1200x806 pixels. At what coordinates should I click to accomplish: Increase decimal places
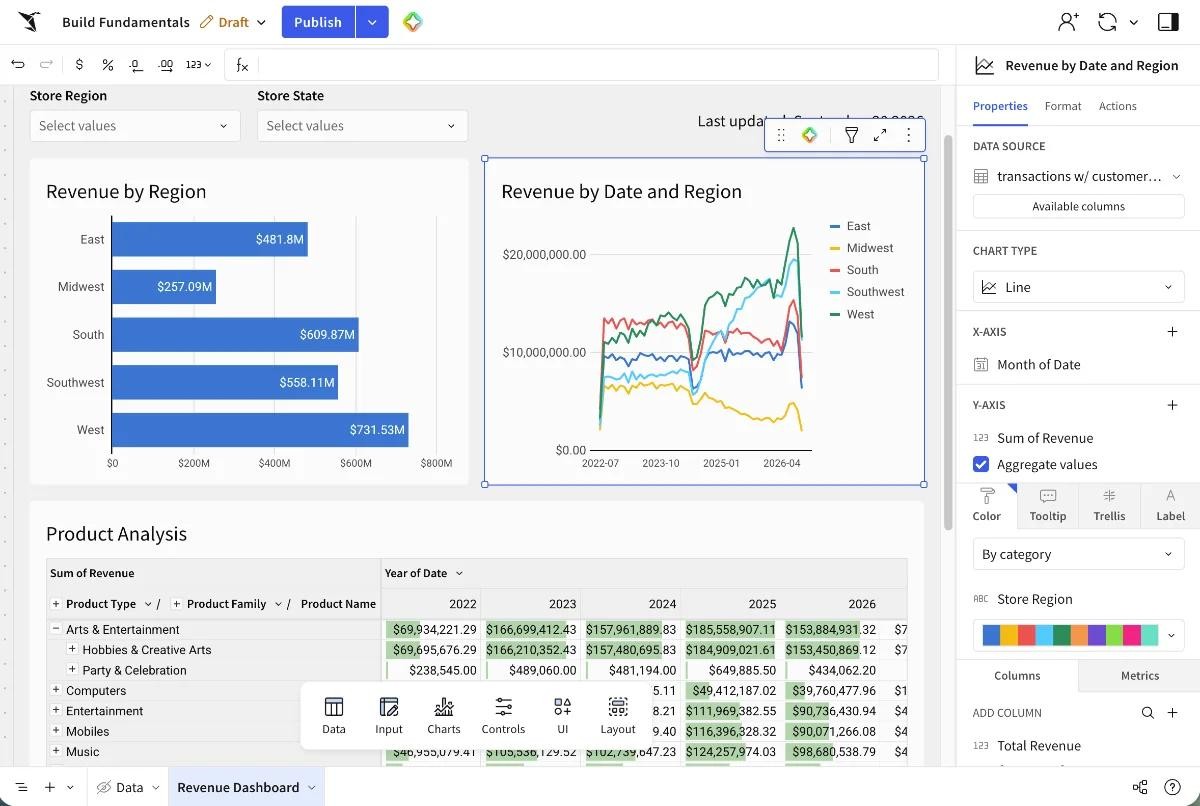(x=166, y=64)
